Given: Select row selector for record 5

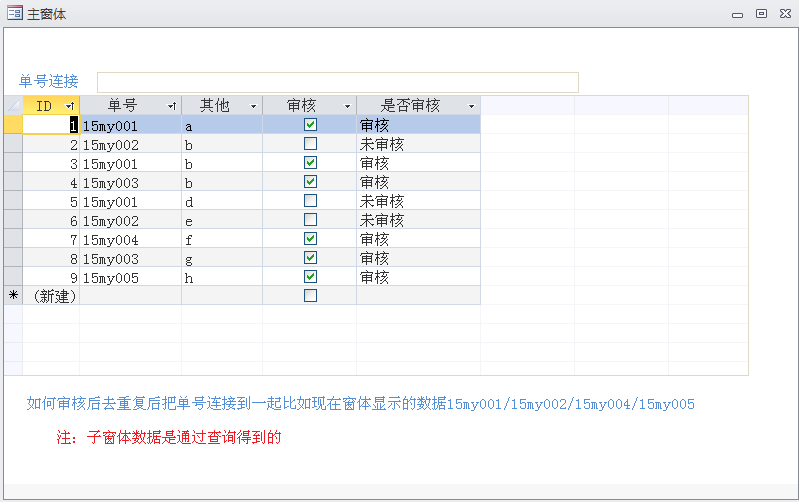Looking at the screenshot, I should coord(13,201).
